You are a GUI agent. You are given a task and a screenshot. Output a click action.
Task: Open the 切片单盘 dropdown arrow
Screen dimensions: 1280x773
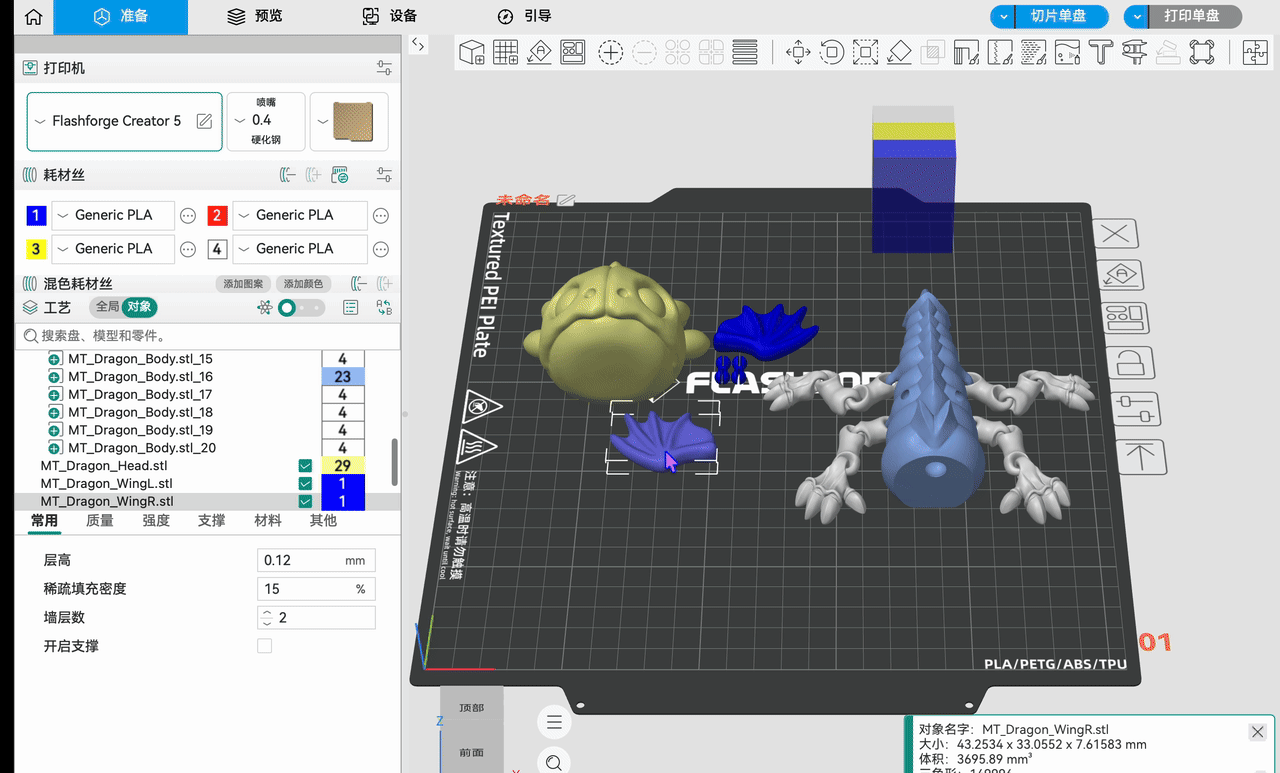1003,17
